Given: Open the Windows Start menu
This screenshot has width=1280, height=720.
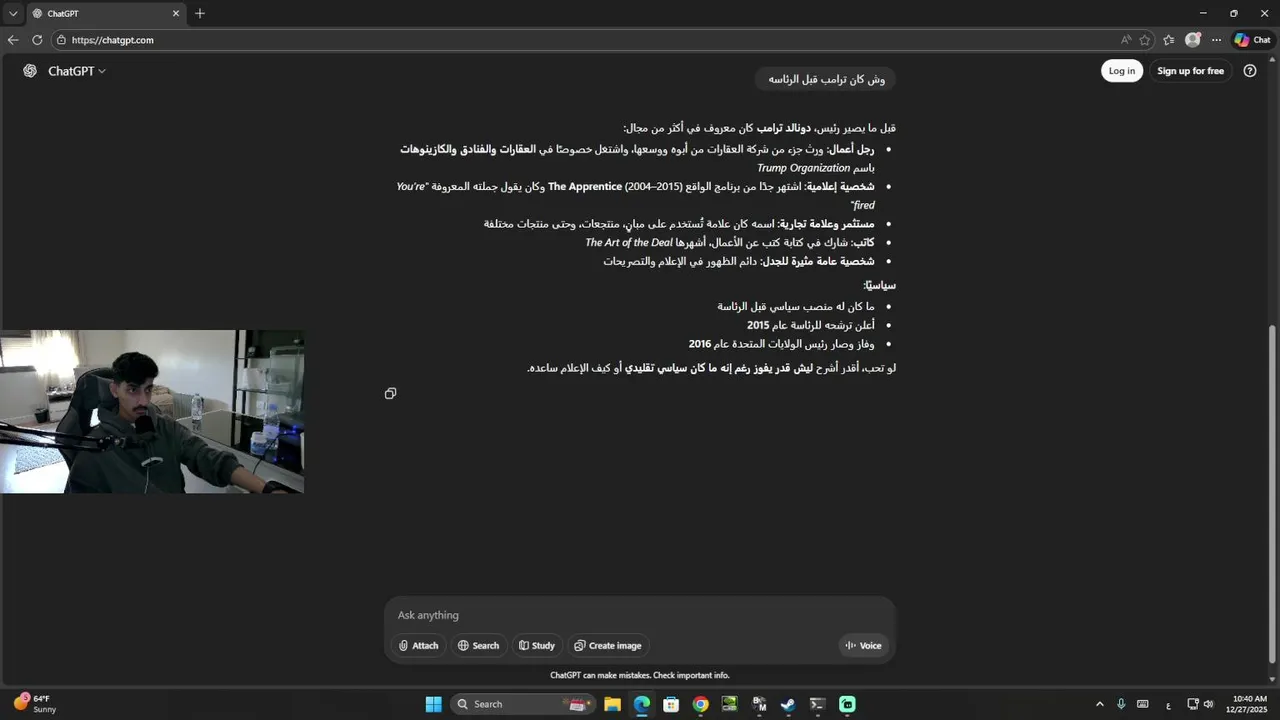Looking at the screenshot, I should 434,704.
